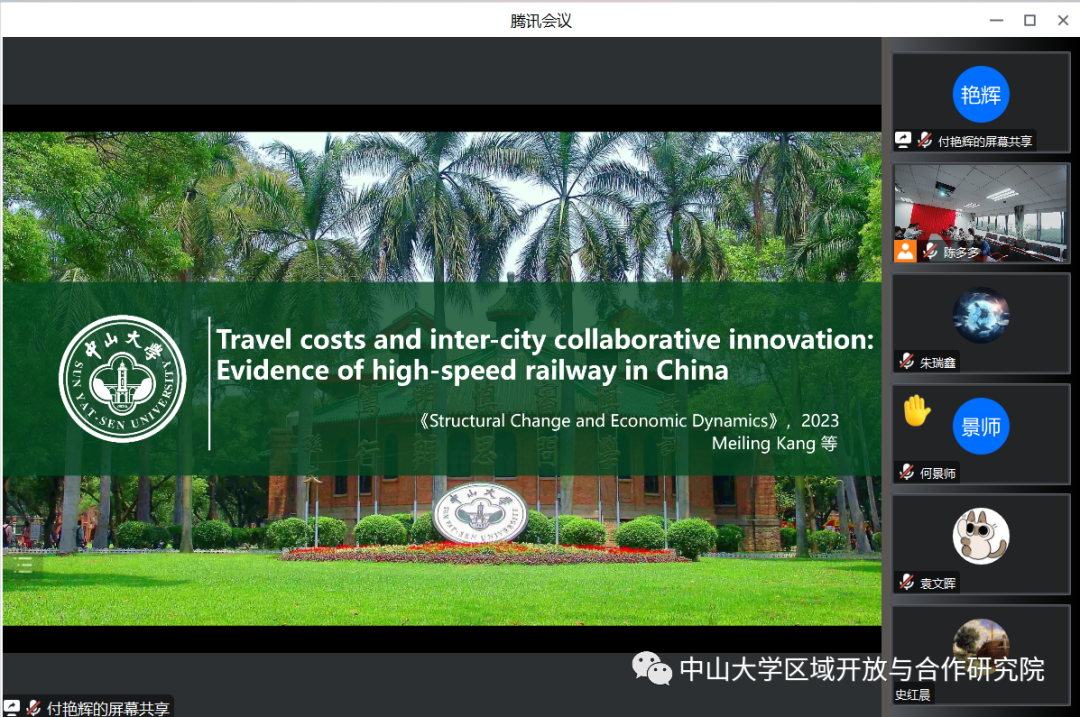Click 付艳辉 tile screen share icon
Image resolution: width=1080 pixels, height=717 pixels.
[904, 141]
